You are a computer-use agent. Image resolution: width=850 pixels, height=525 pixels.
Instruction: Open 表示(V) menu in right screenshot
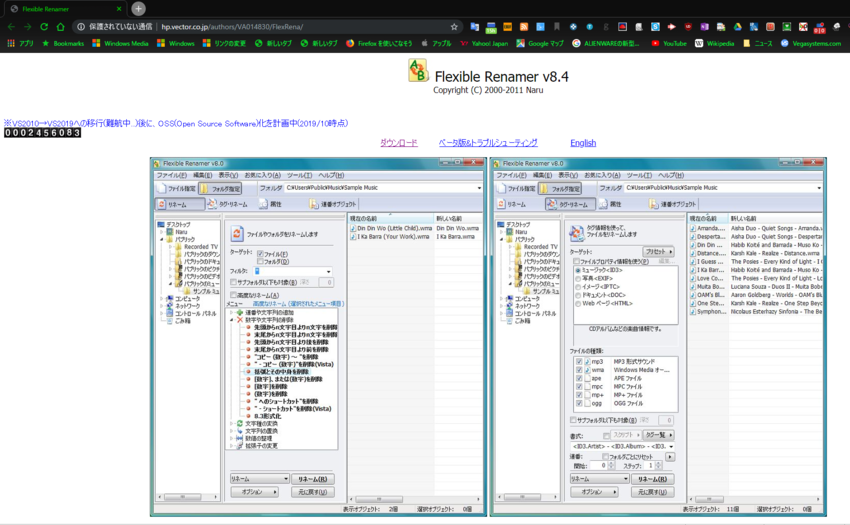[568, 175]
